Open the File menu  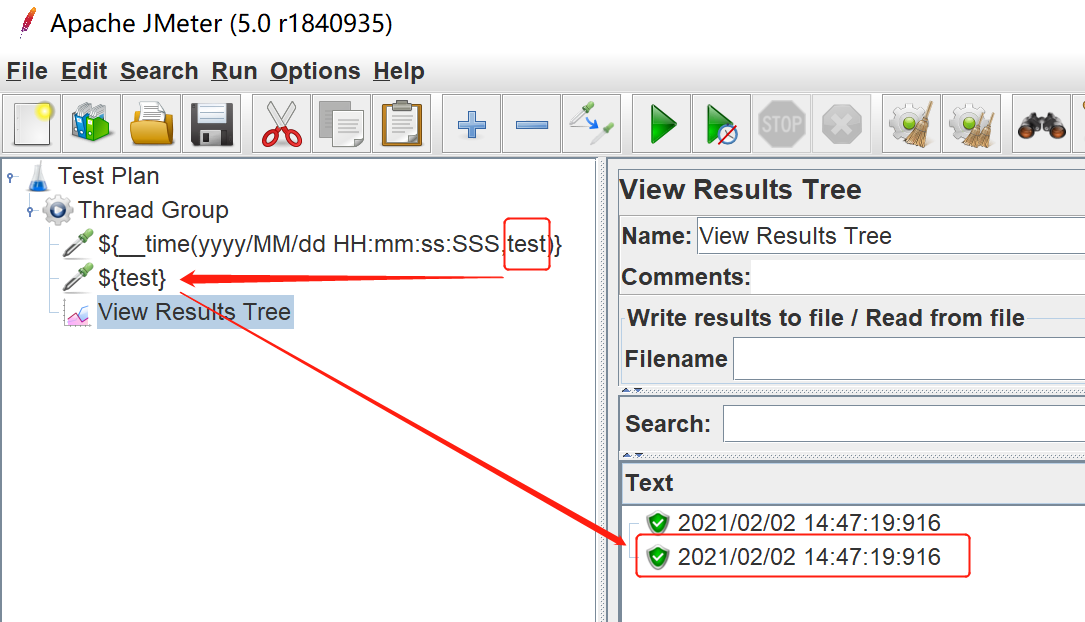[27, 71]
